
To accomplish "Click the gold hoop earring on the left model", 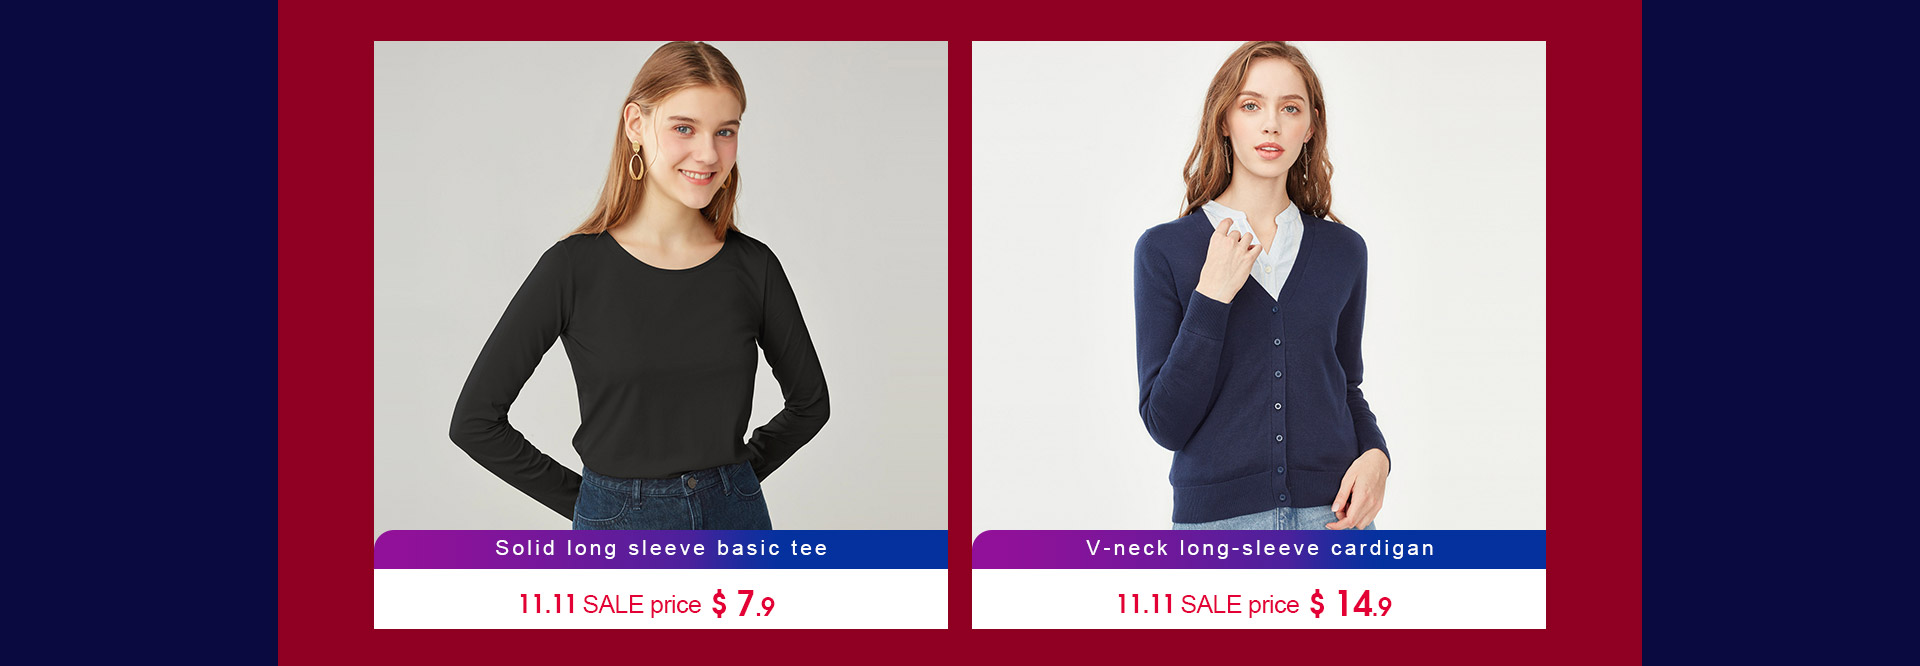I will tap(636, 160).
